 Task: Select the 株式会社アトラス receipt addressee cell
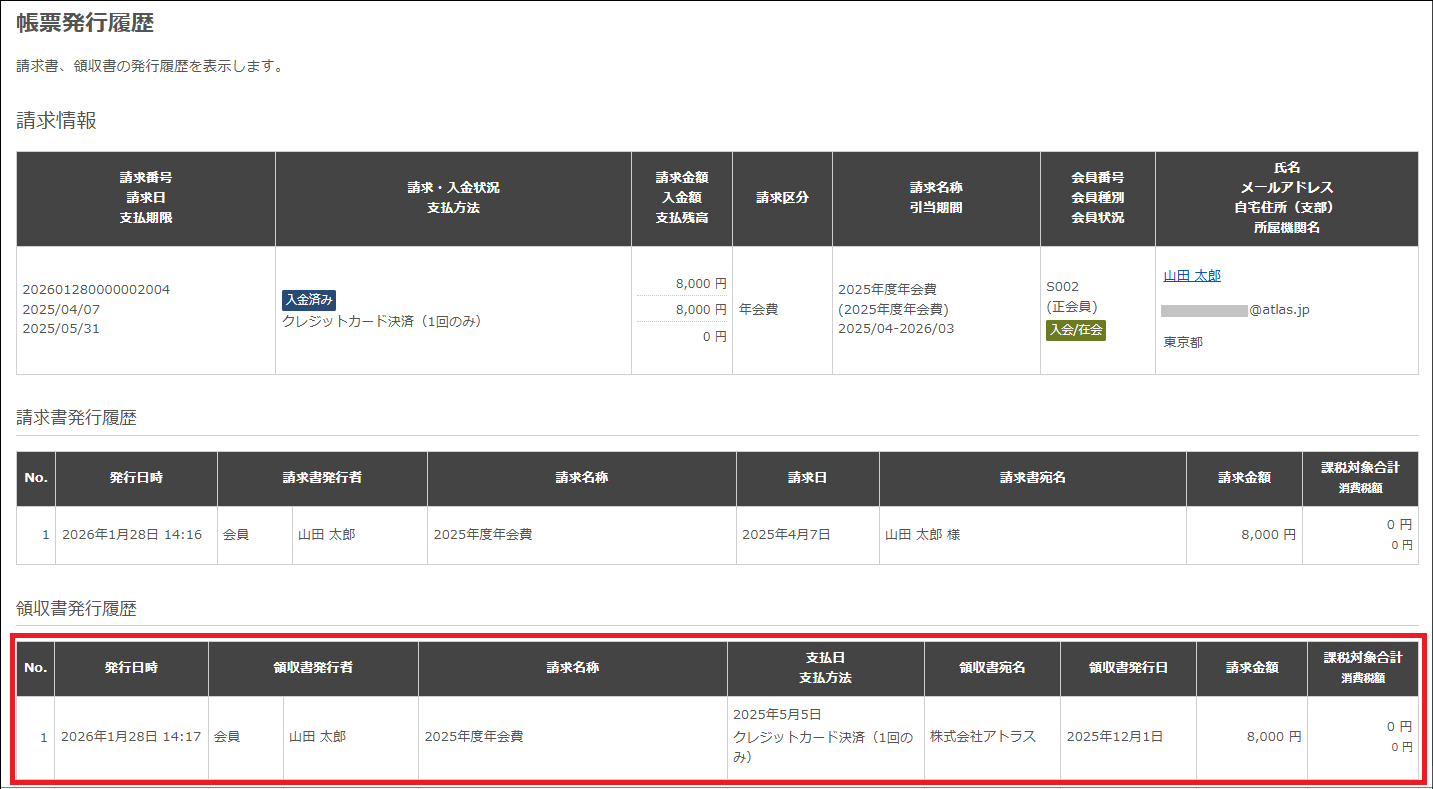[x=982, y=737]
